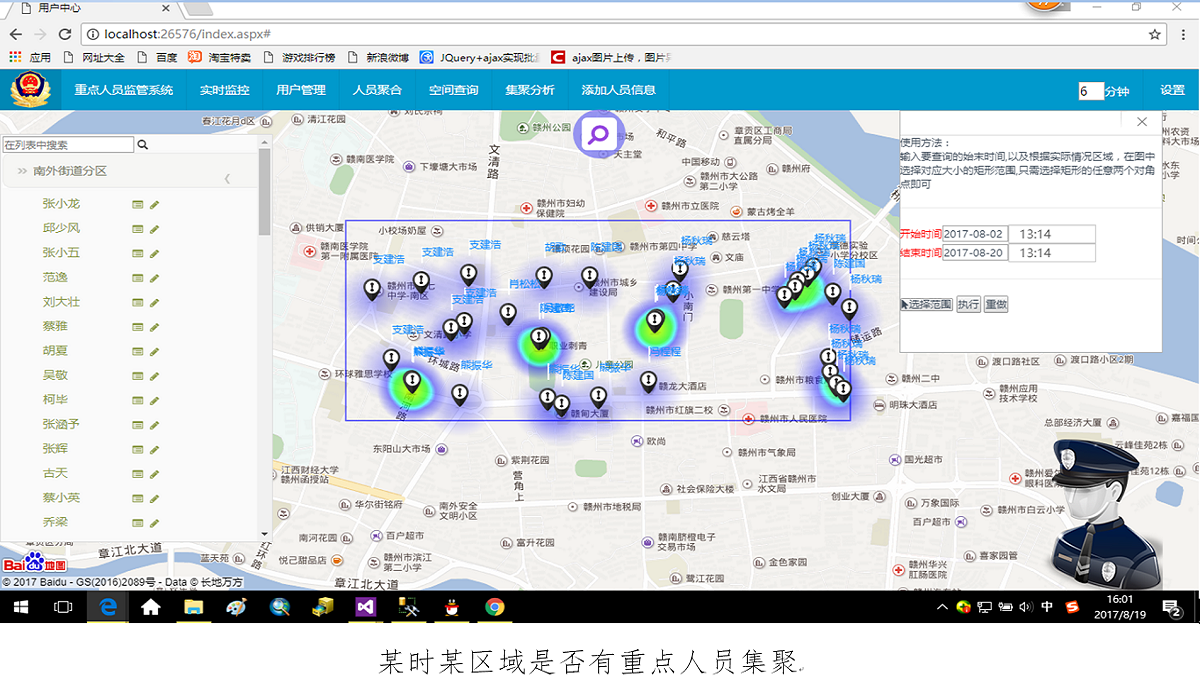Click the police badge logo in header
The height and width of the screenshot is (680, 1200).
tap(29, 90)
